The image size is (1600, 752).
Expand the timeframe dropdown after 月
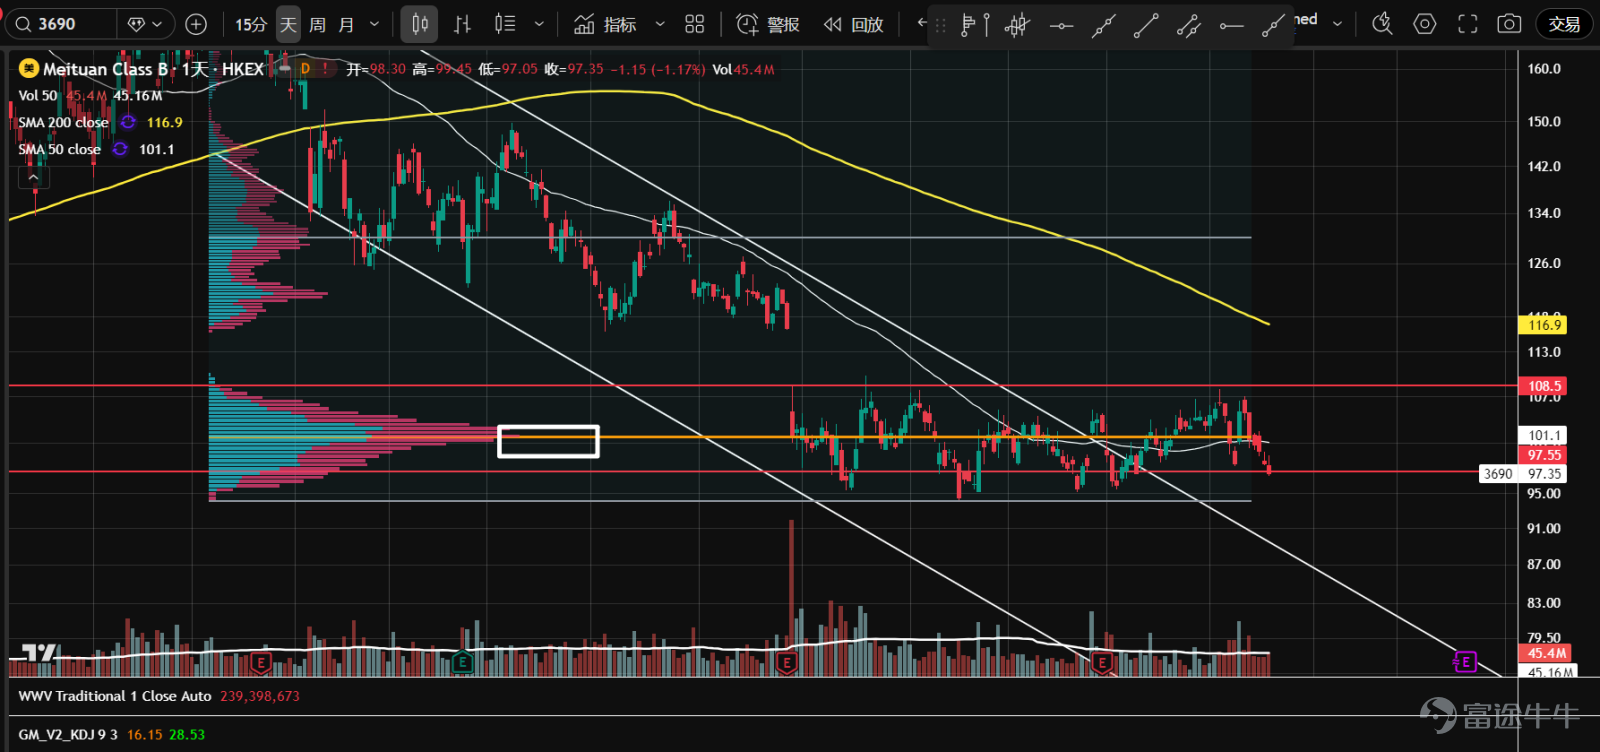[375, 24]
